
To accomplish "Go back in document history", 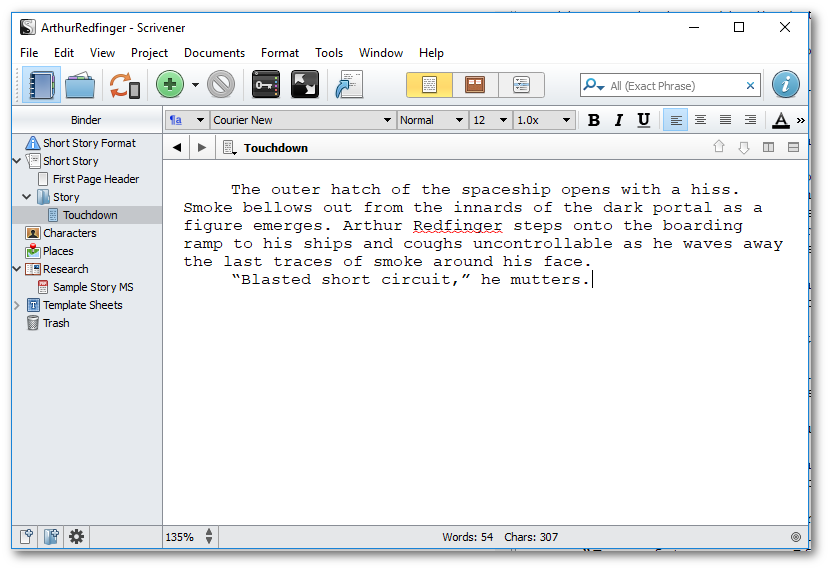I will (x=177, y=148).
